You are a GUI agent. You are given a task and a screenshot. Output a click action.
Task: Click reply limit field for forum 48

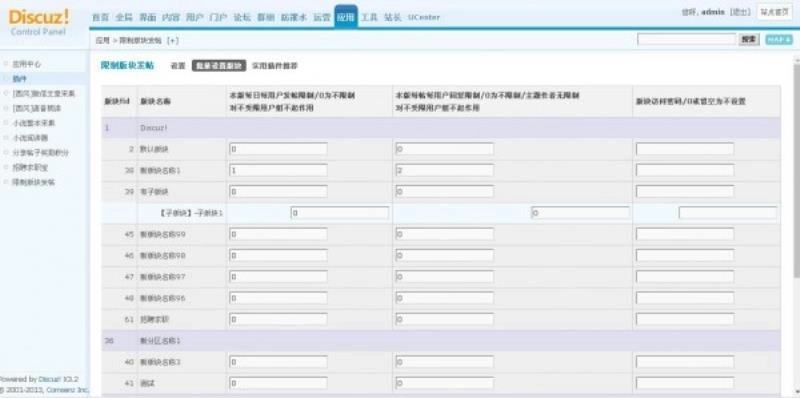pyautogui.click(x=445, y=298)
